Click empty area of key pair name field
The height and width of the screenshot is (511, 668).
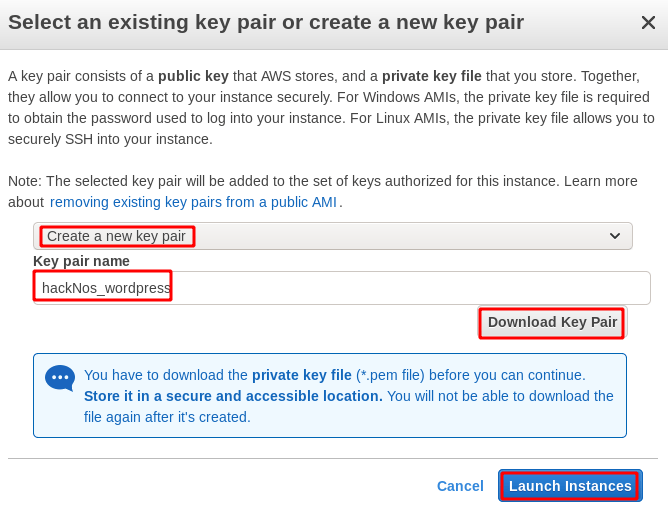409,288
